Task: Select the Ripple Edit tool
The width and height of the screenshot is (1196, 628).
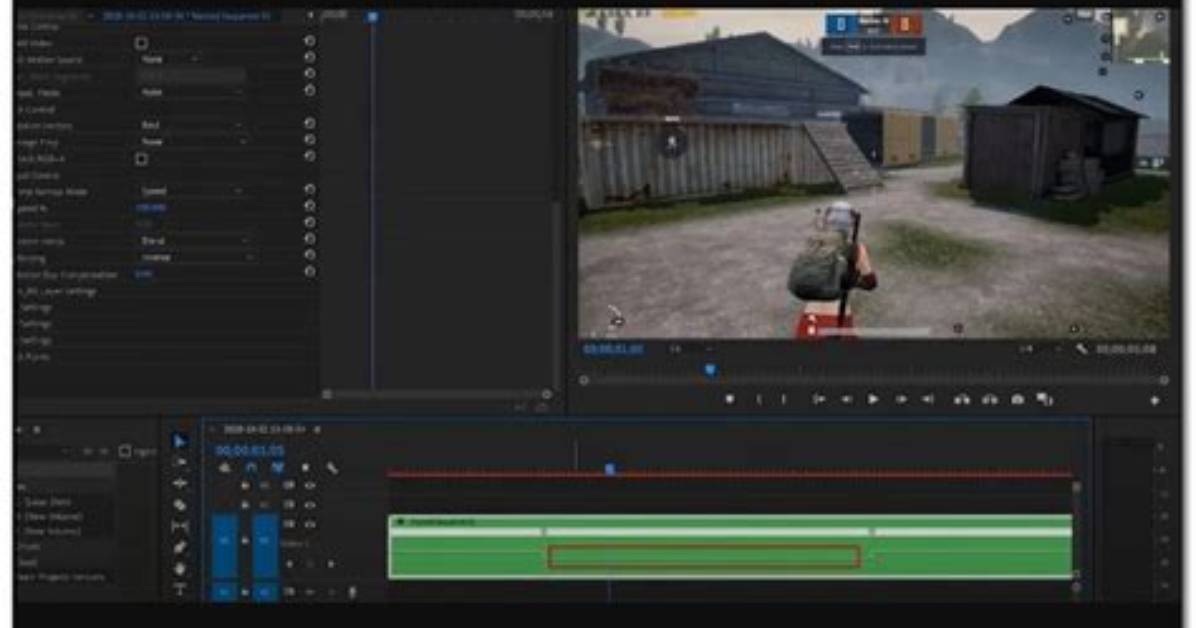Action: click(180, 483)
